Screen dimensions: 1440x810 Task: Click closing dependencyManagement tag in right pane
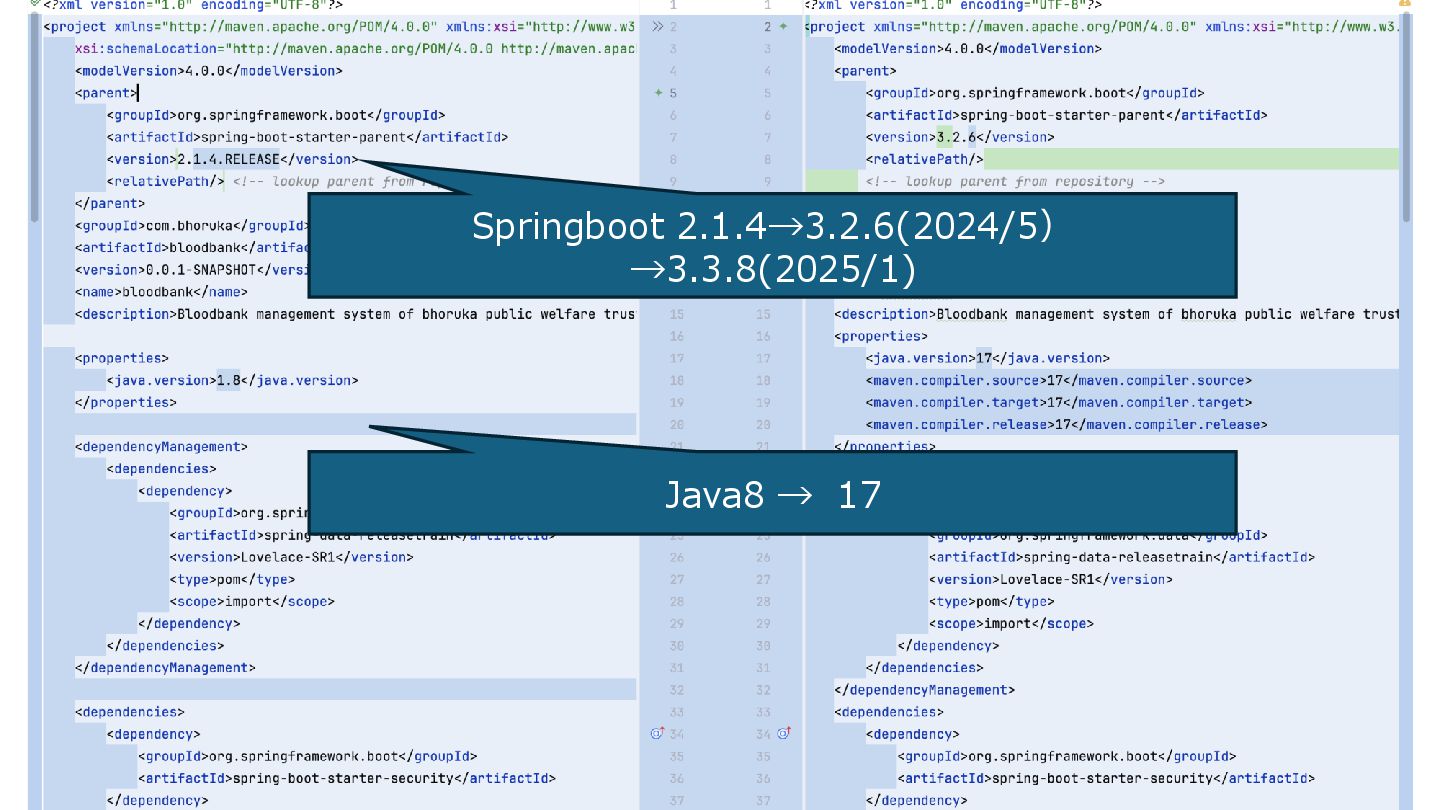click(925, 690)
